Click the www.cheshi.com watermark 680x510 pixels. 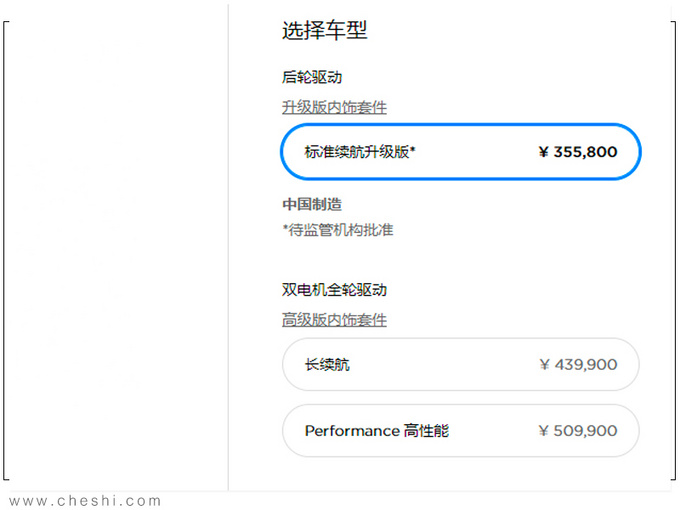pos(84,501)
